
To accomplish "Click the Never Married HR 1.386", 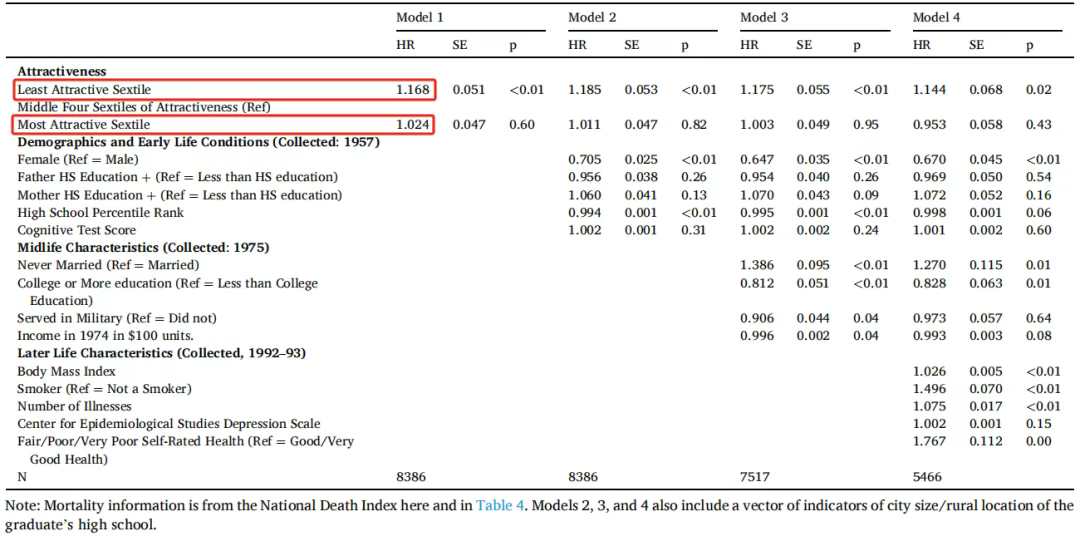I will point(757,265).
